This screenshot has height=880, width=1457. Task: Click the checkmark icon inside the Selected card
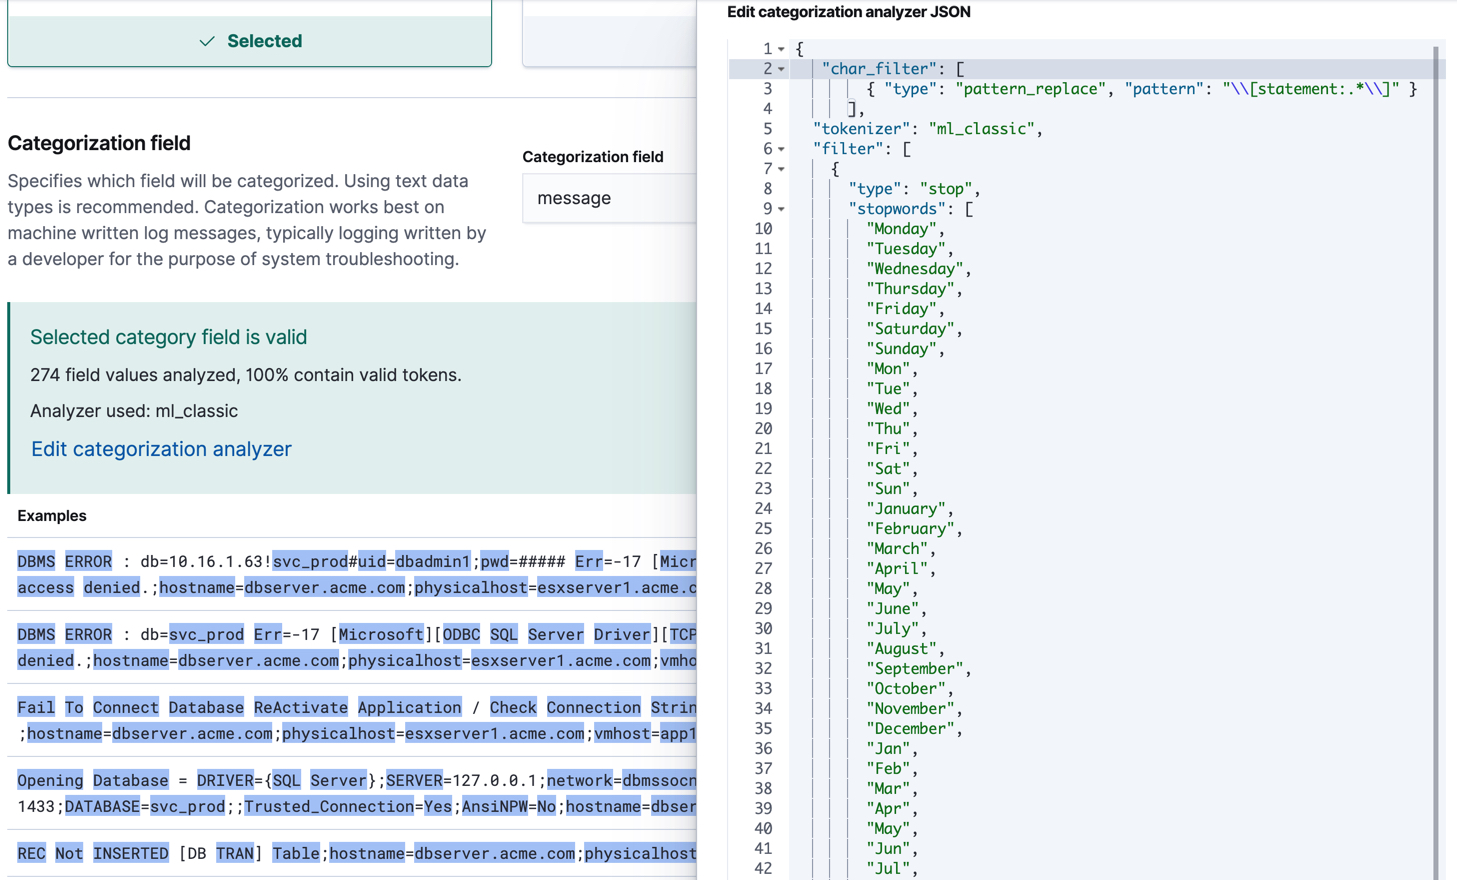click(206, 41)
